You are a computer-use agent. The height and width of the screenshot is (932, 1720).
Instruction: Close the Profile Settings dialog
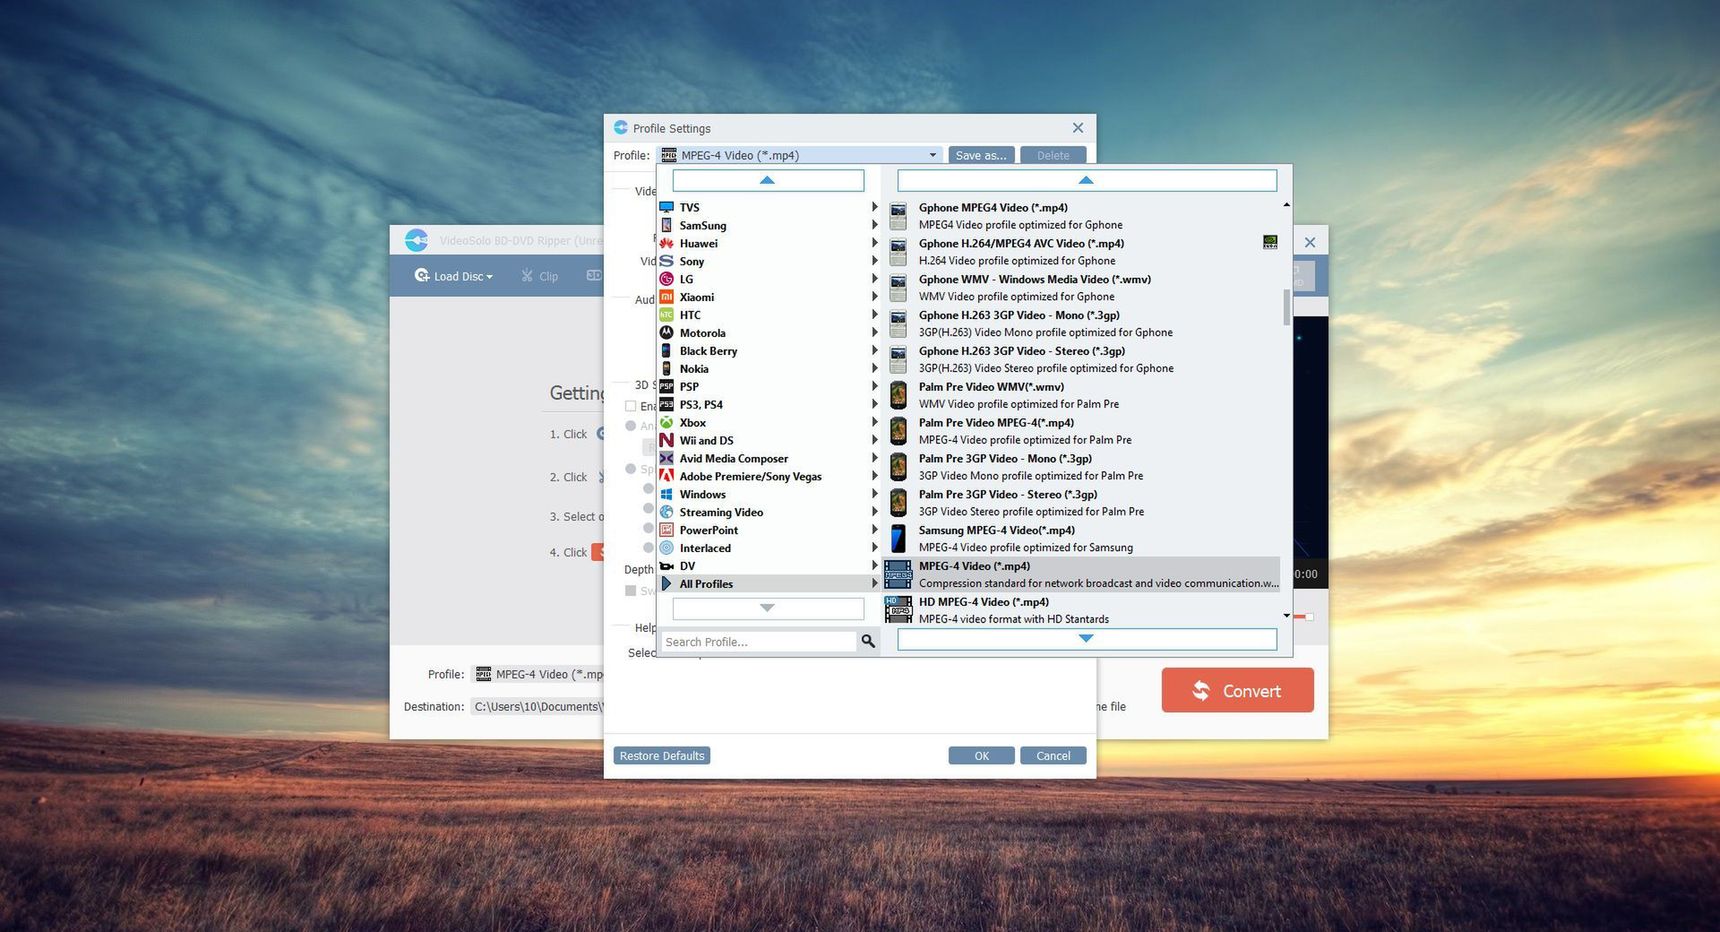point(1077,128)
